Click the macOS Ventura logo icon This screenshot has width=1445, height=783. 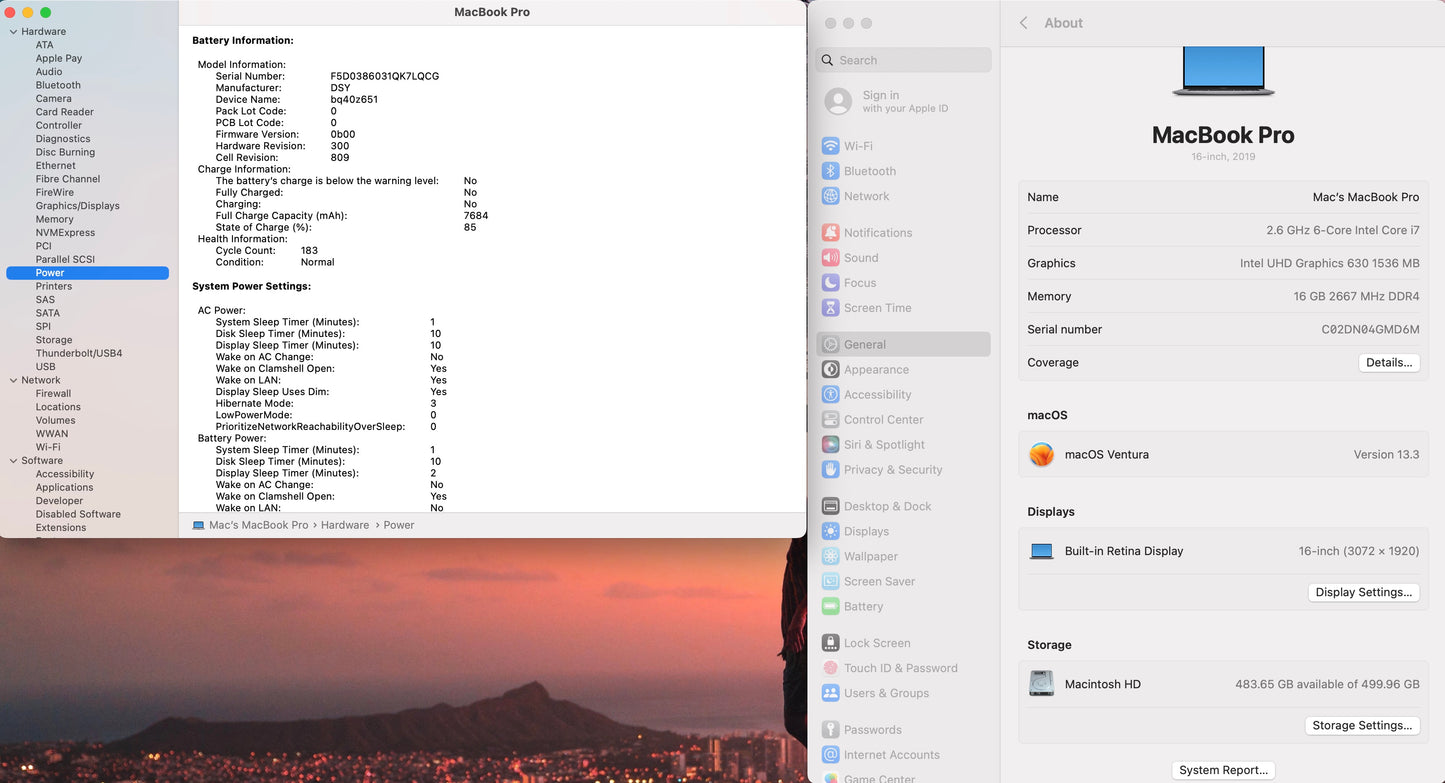[1041, 455]
